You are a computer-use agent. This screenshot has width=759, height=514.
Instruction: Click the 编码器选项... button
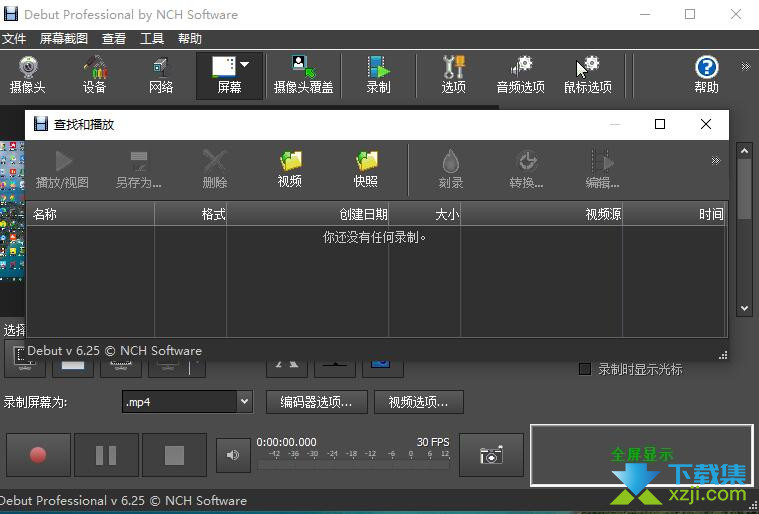pyautogui.click(x=317, y=402)
